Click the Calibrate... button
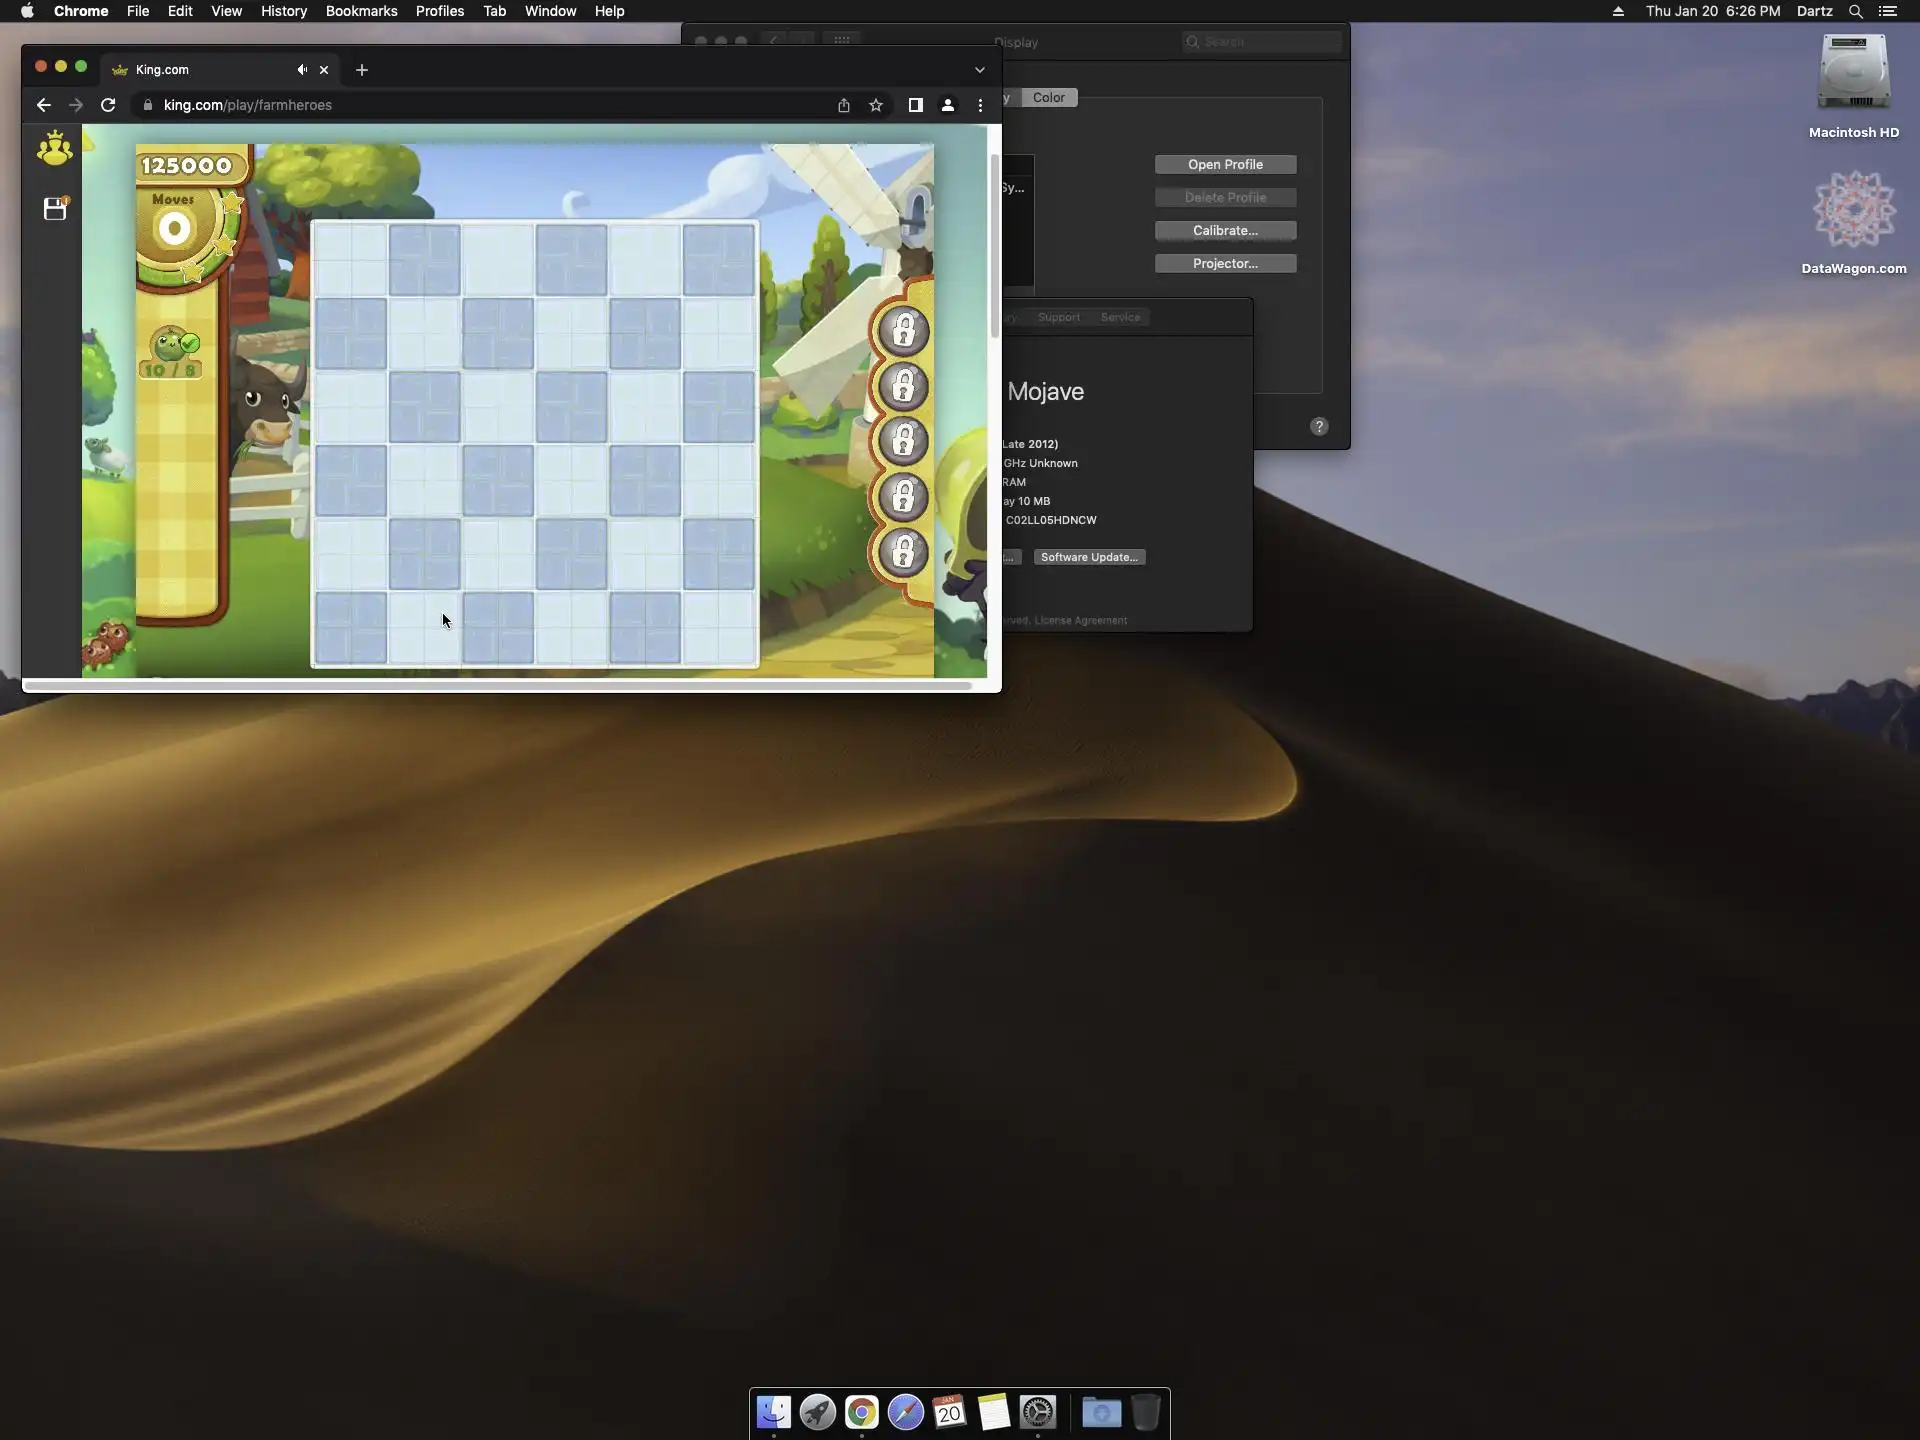The height and width of the screenshot is (1440, 1920). pos(1225,230)
